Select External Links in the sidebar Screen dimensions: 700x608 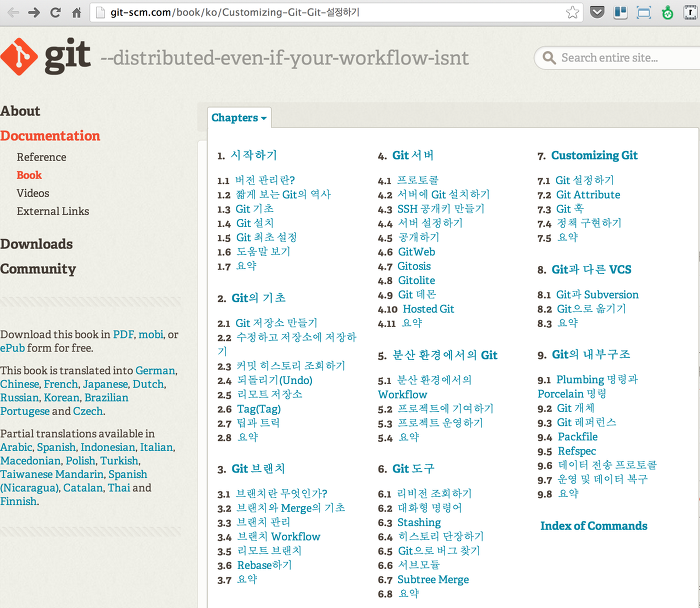(x=53, y=211)
